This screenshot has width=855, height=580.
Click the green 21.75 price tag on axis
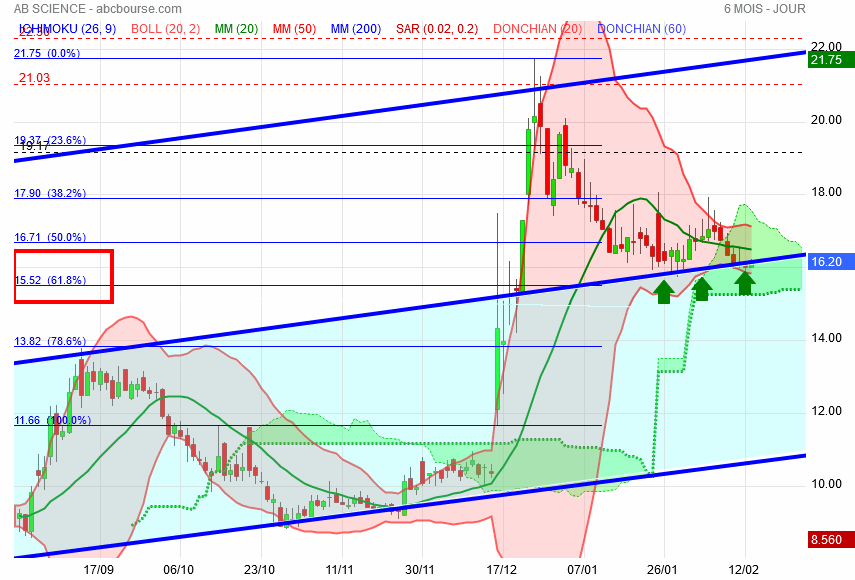coord(831,60)
